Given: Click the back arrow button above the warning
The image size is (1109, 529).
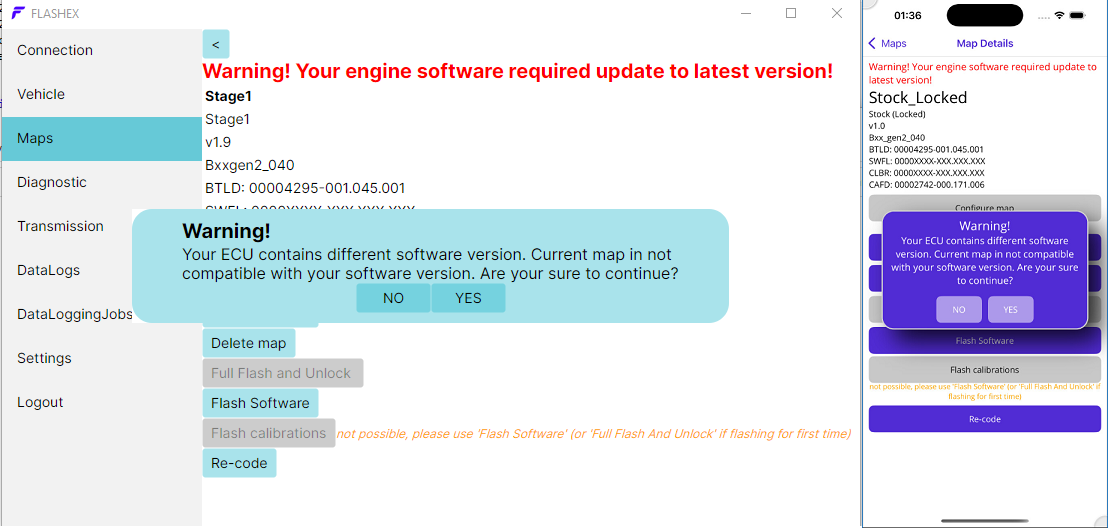Looking at the screenshot, I should coord(215,44).
